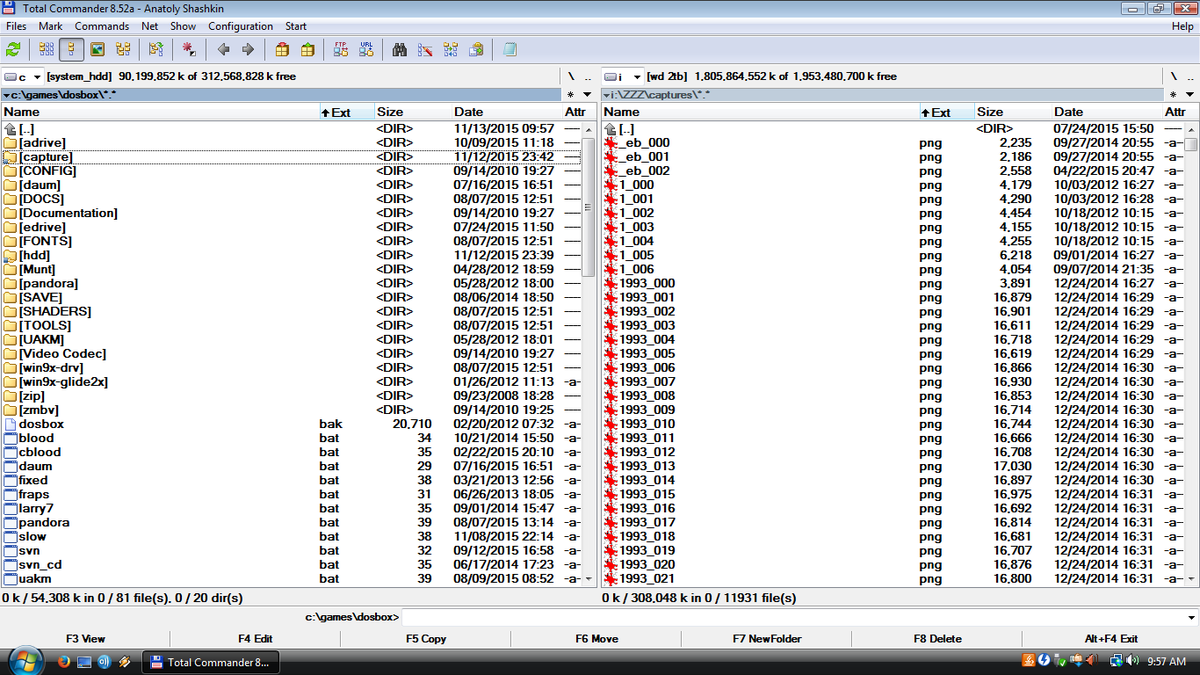Screen dimensions: 1200x675
Task: Click the Unpack files gift box icon
Action: [x=308, y=49]
